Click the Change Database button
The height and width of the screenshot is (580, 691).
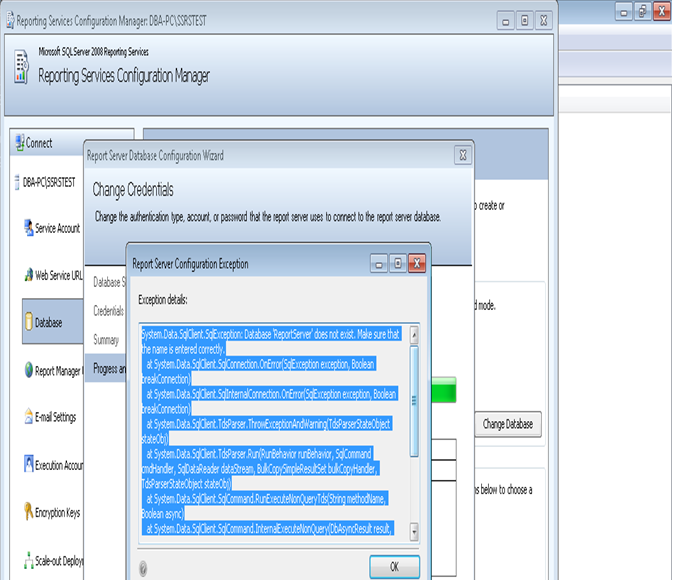[508, 425]
